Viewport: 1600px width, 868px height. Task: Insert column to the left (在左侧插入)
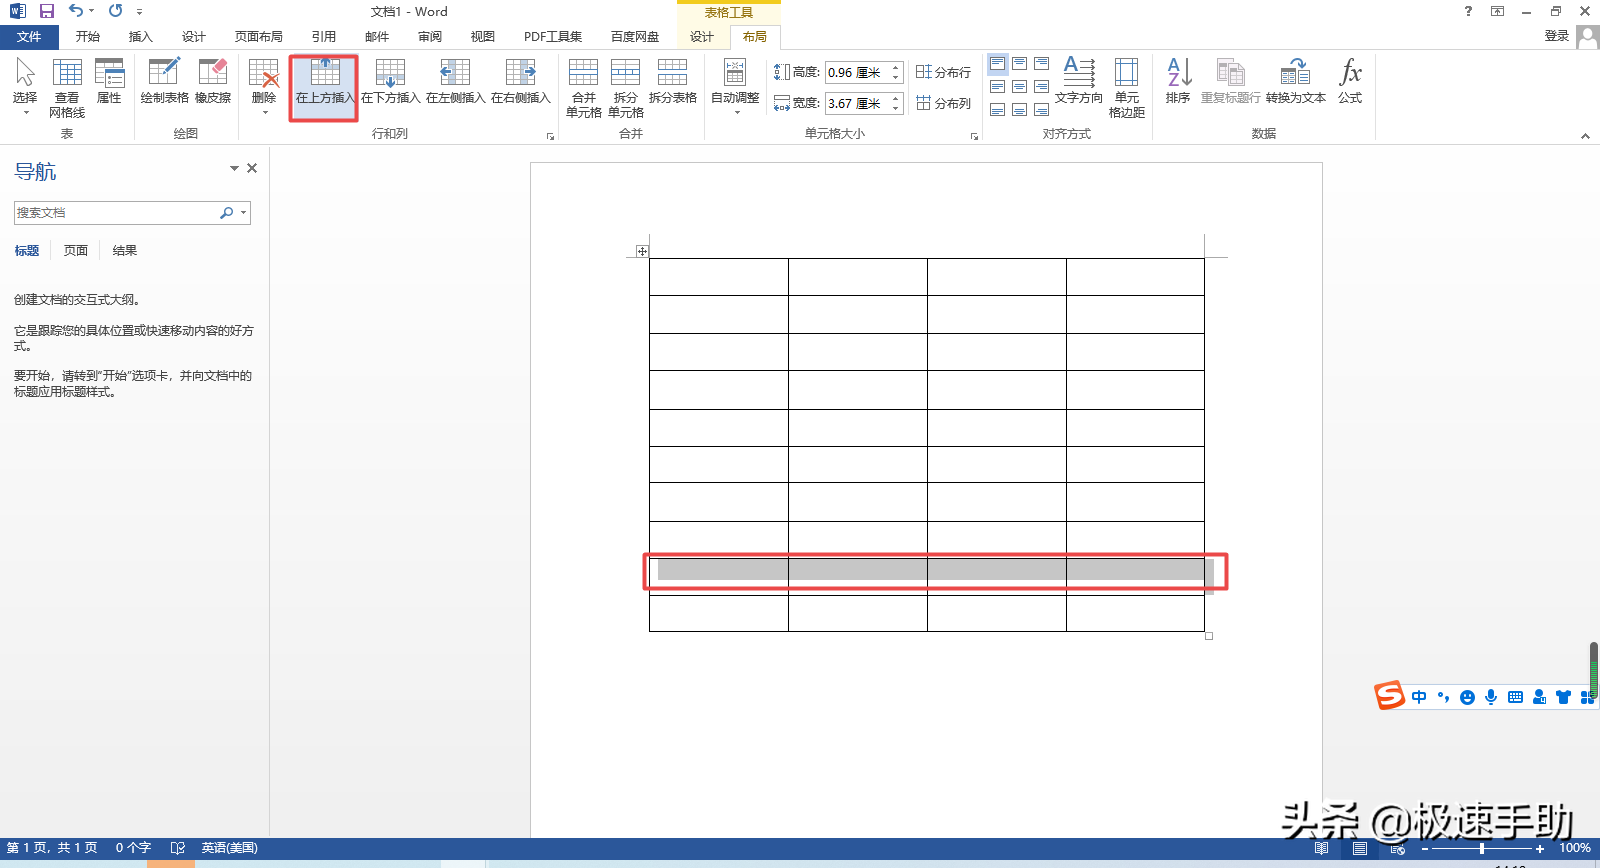tap(455, 81)
